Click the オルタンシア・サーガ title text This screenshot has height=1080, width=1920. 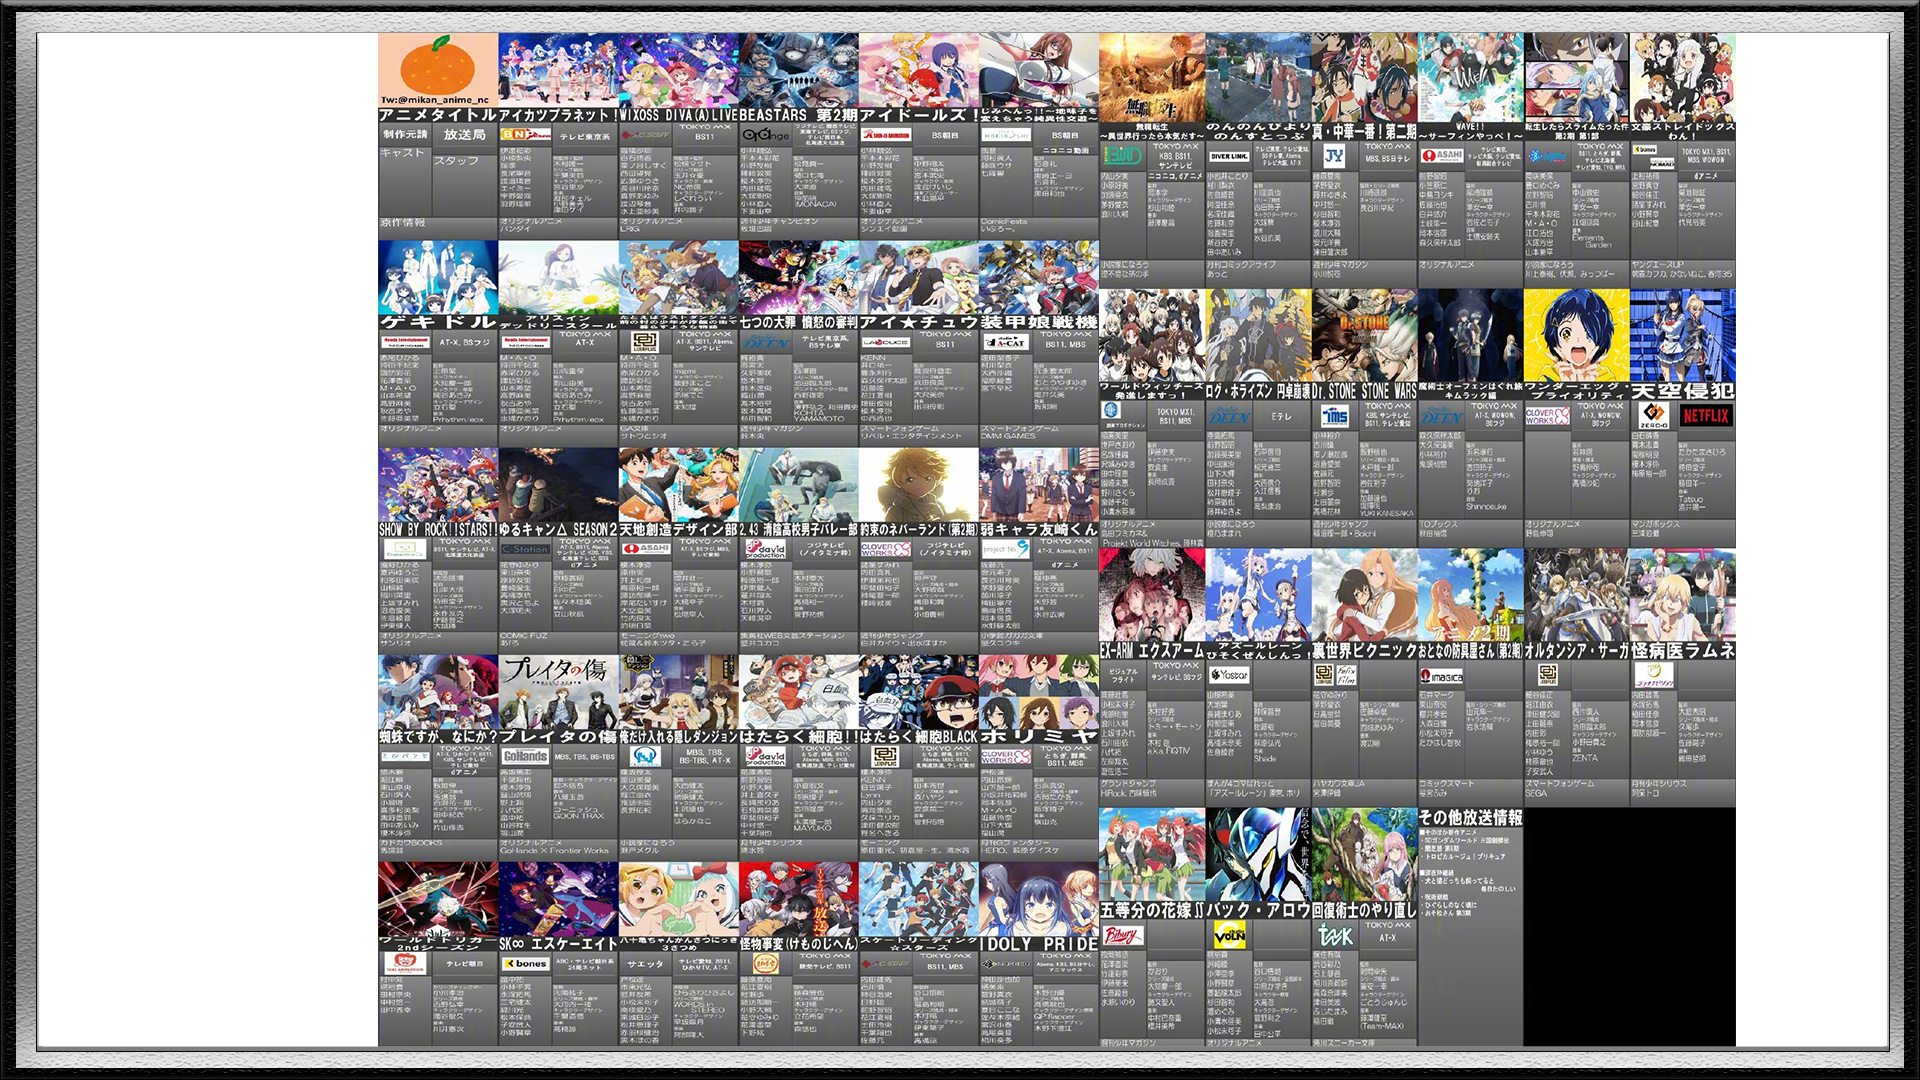pyautogui.click(x=1576, y=650)
